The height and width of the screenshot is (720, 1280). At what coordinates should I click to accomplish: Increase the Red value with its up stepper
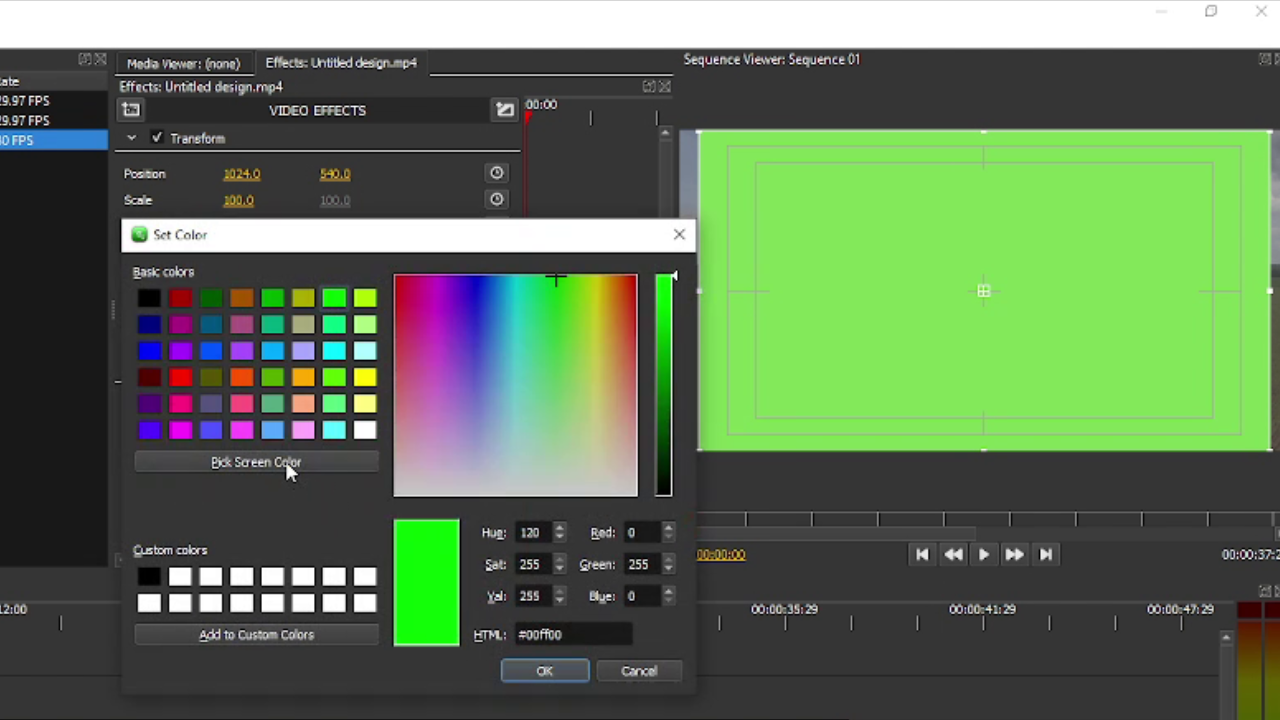668,528
